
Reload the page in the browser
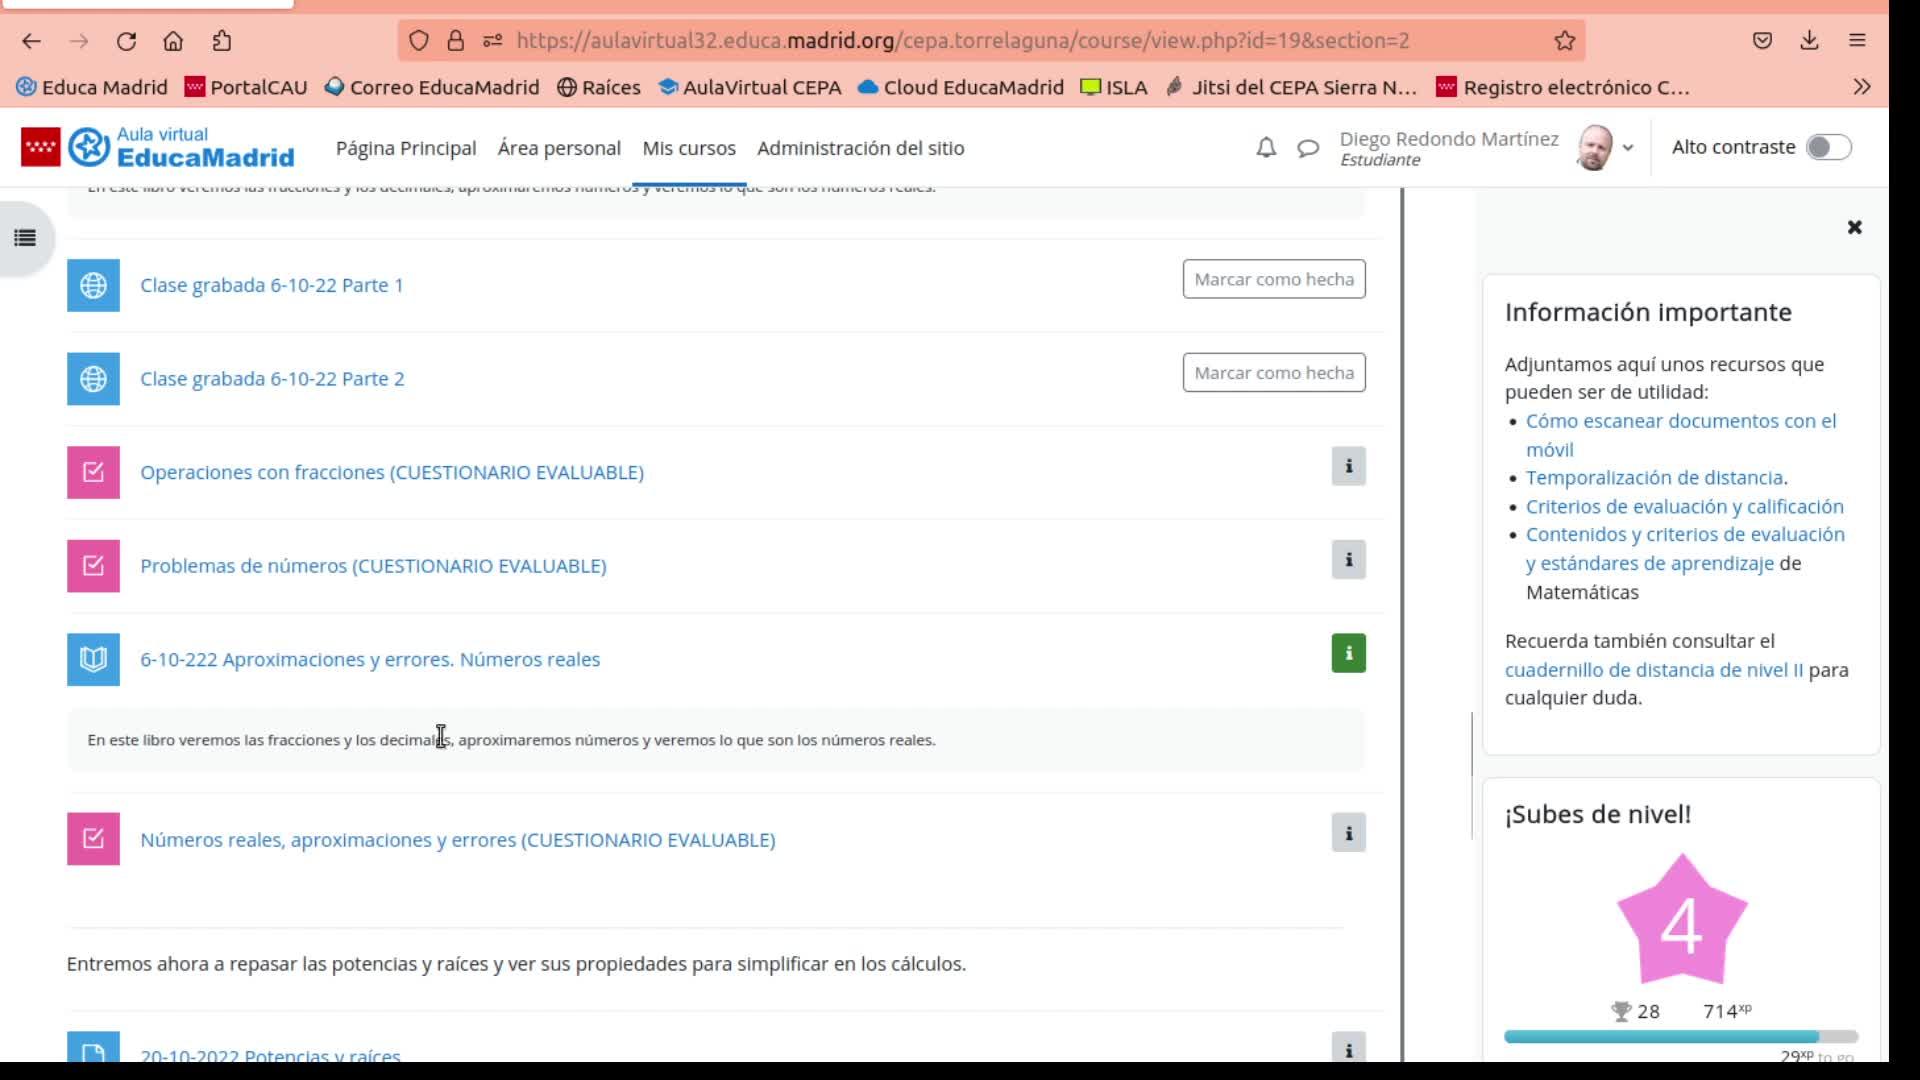pyautogui.click(x=126, y=41)
